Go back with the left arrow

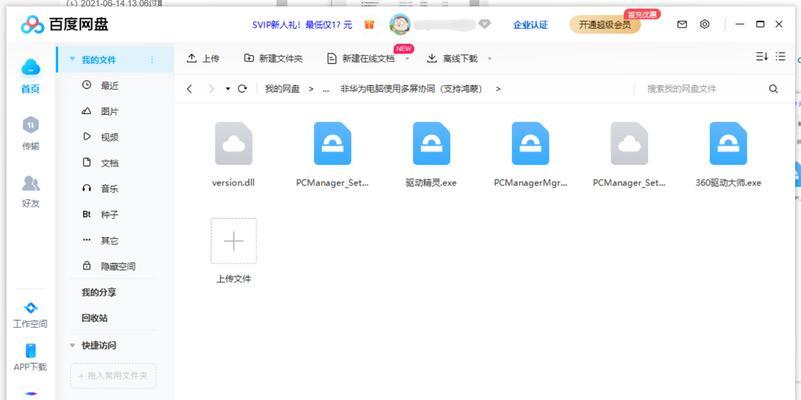[190, 89]
